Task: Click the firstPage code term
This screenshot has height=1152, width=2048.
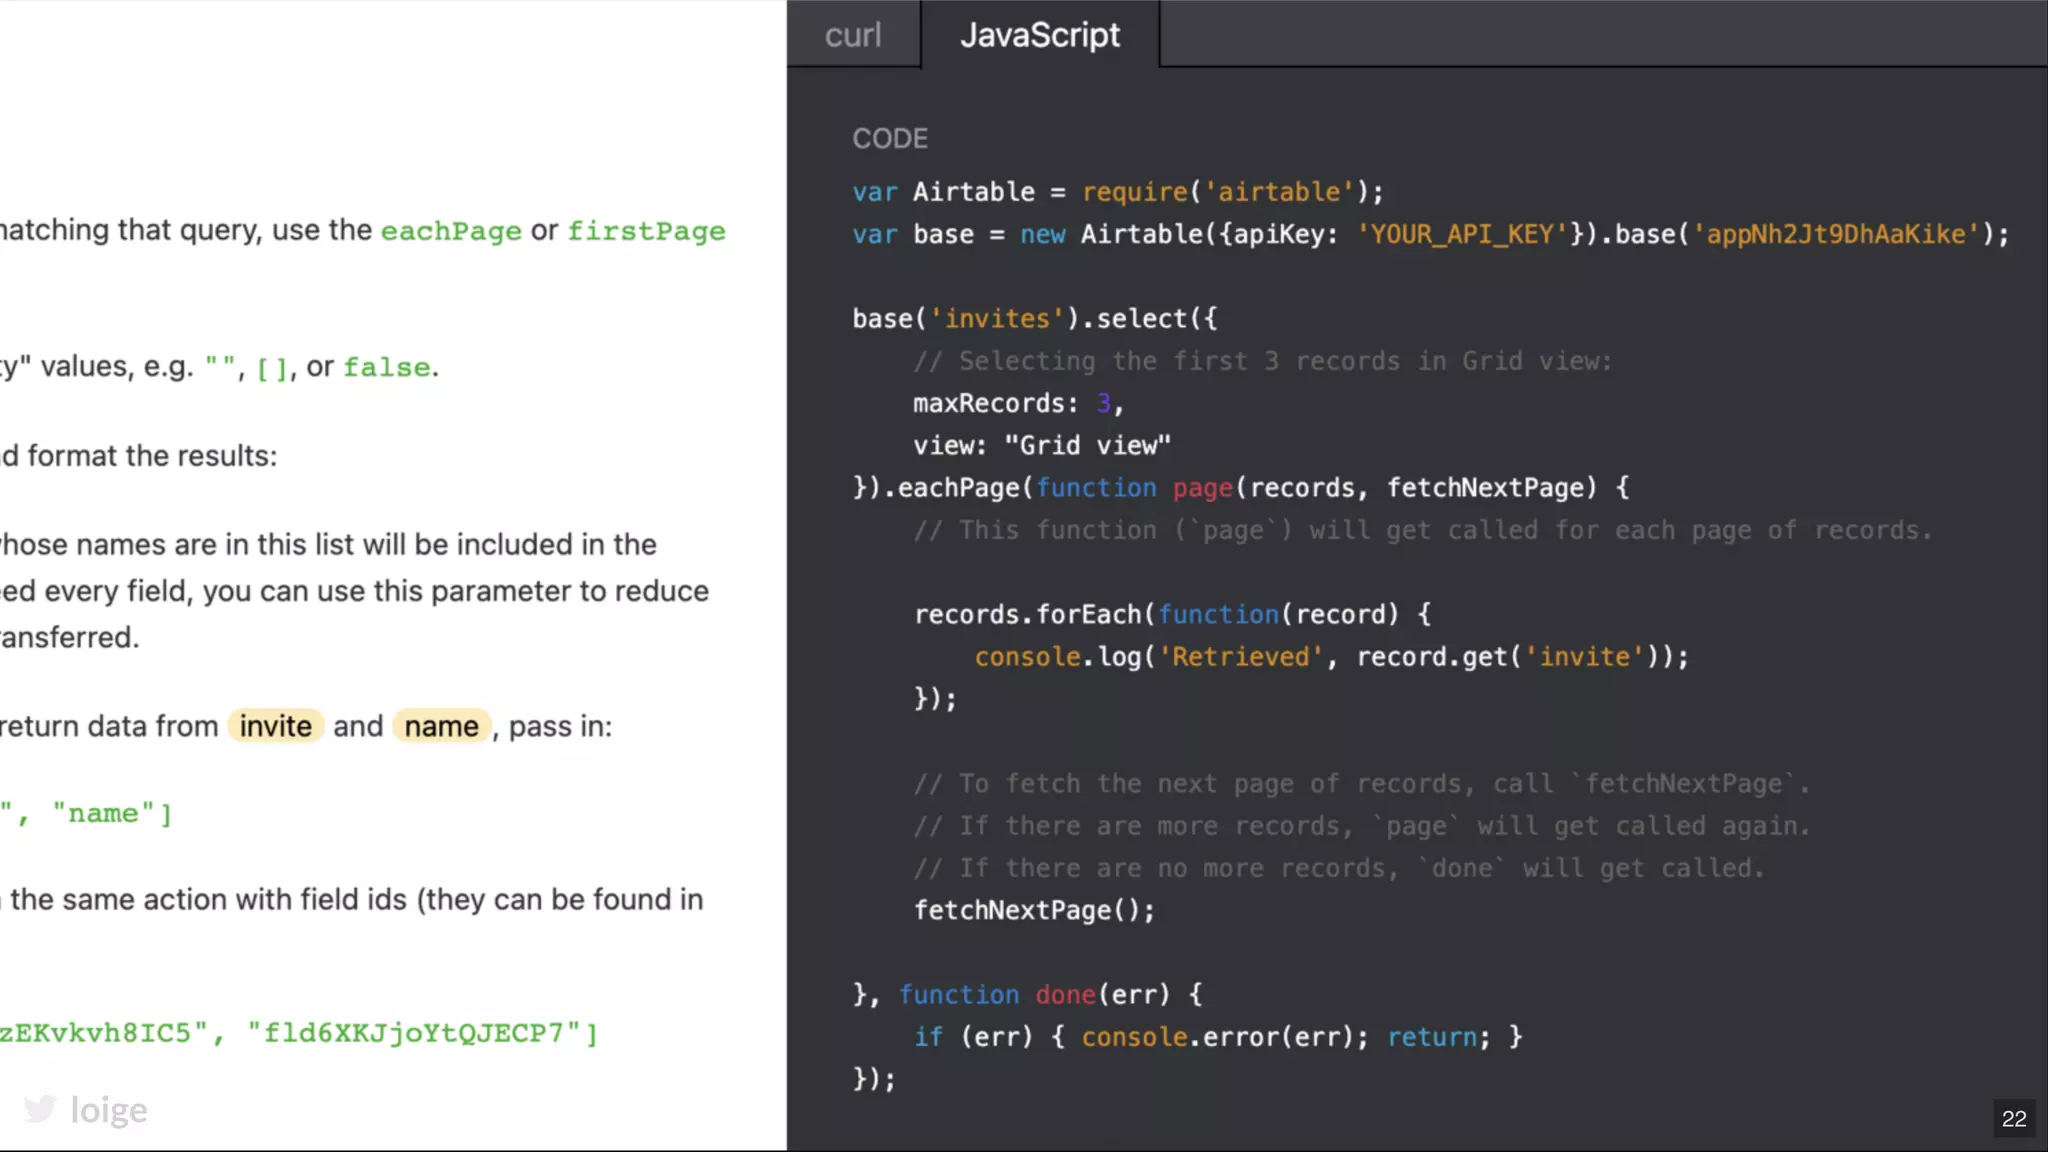Action: pos(646,231)
